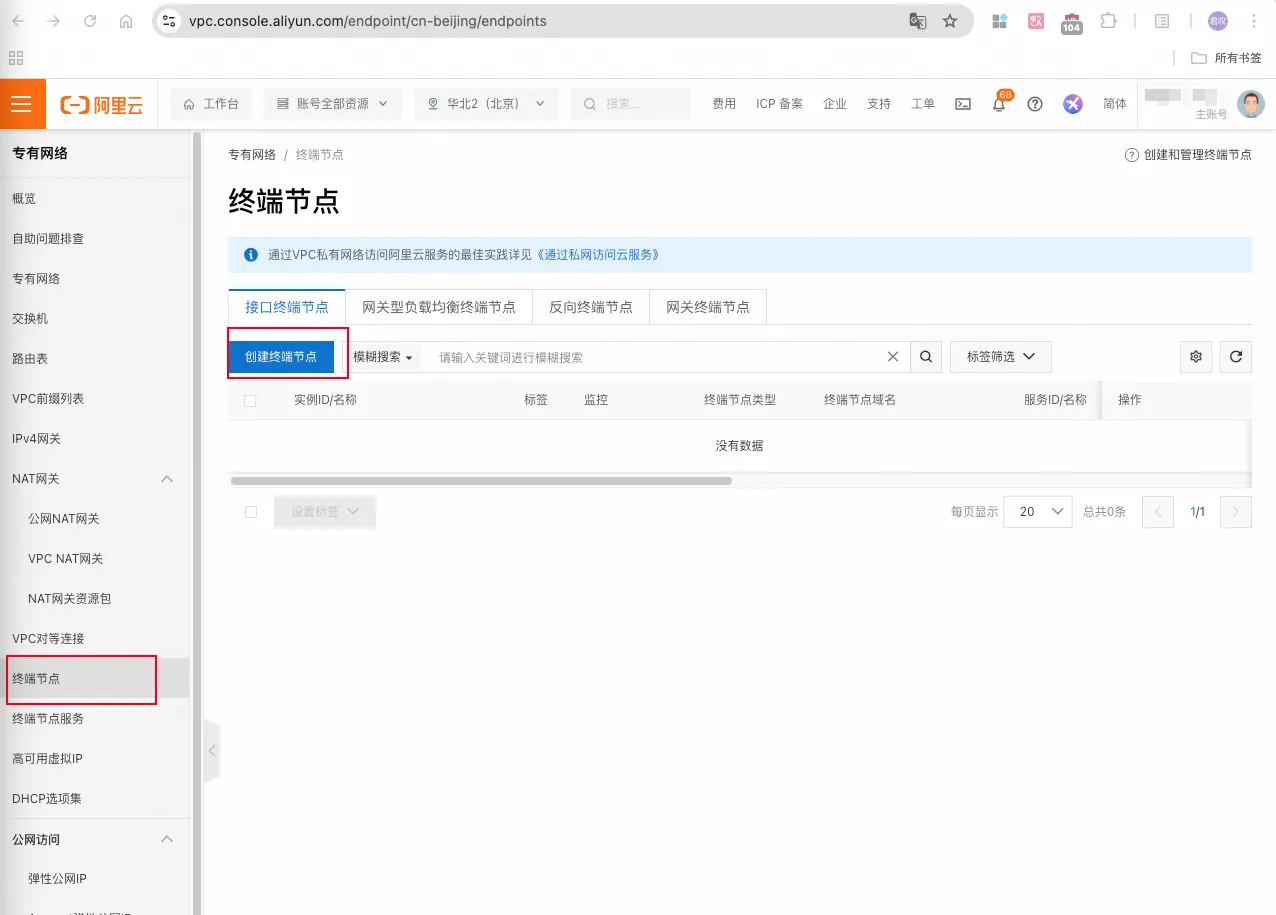
Task: Open the browser side panel icon
Action: click(1162, 21)
